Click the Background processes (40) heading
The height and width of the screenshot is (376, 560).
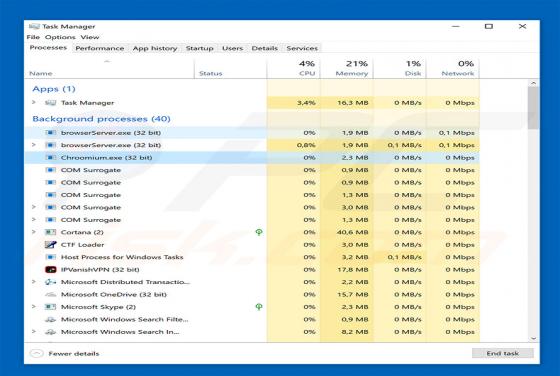[x=101, y=119]
